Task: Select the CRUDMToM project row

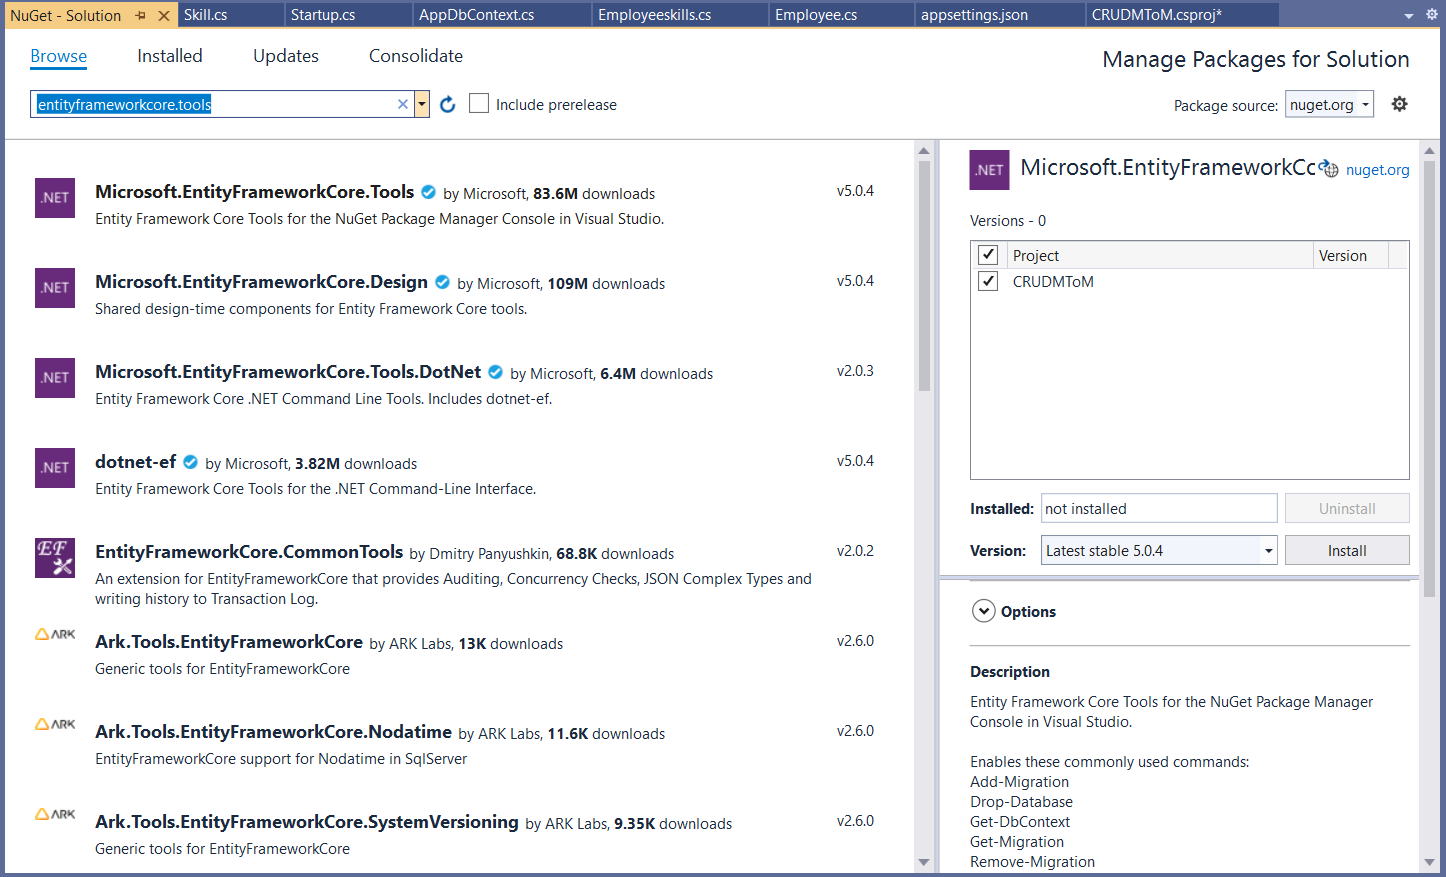Action: (x=1189, y=281)
